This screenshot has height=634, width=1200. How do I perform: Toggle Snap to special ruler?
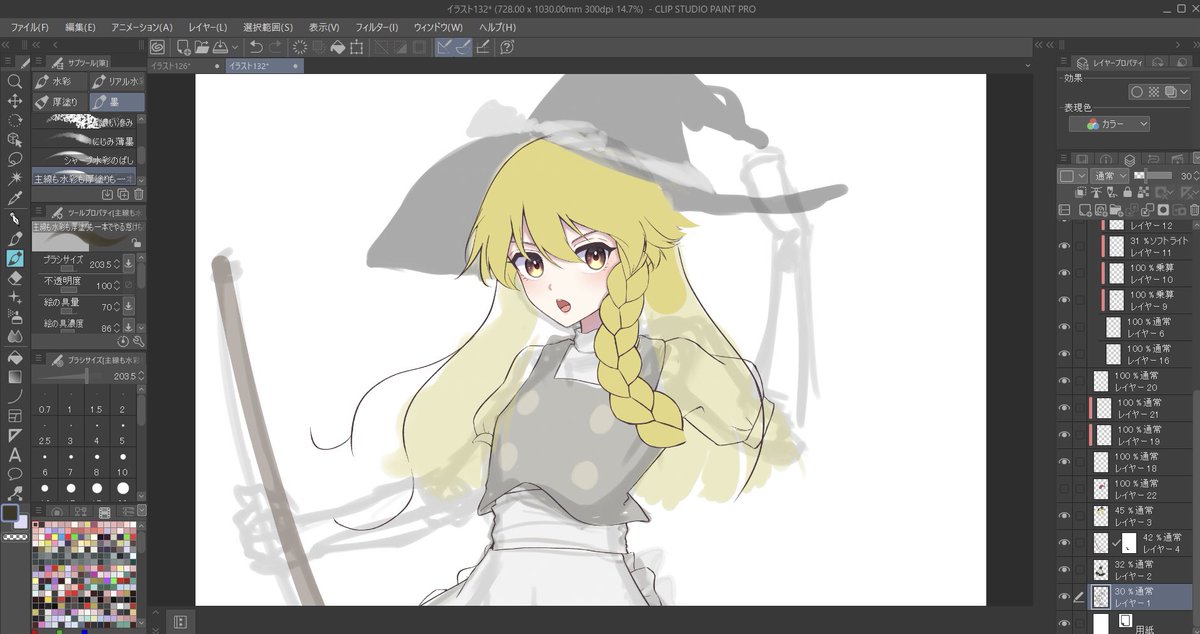[463, 47]
